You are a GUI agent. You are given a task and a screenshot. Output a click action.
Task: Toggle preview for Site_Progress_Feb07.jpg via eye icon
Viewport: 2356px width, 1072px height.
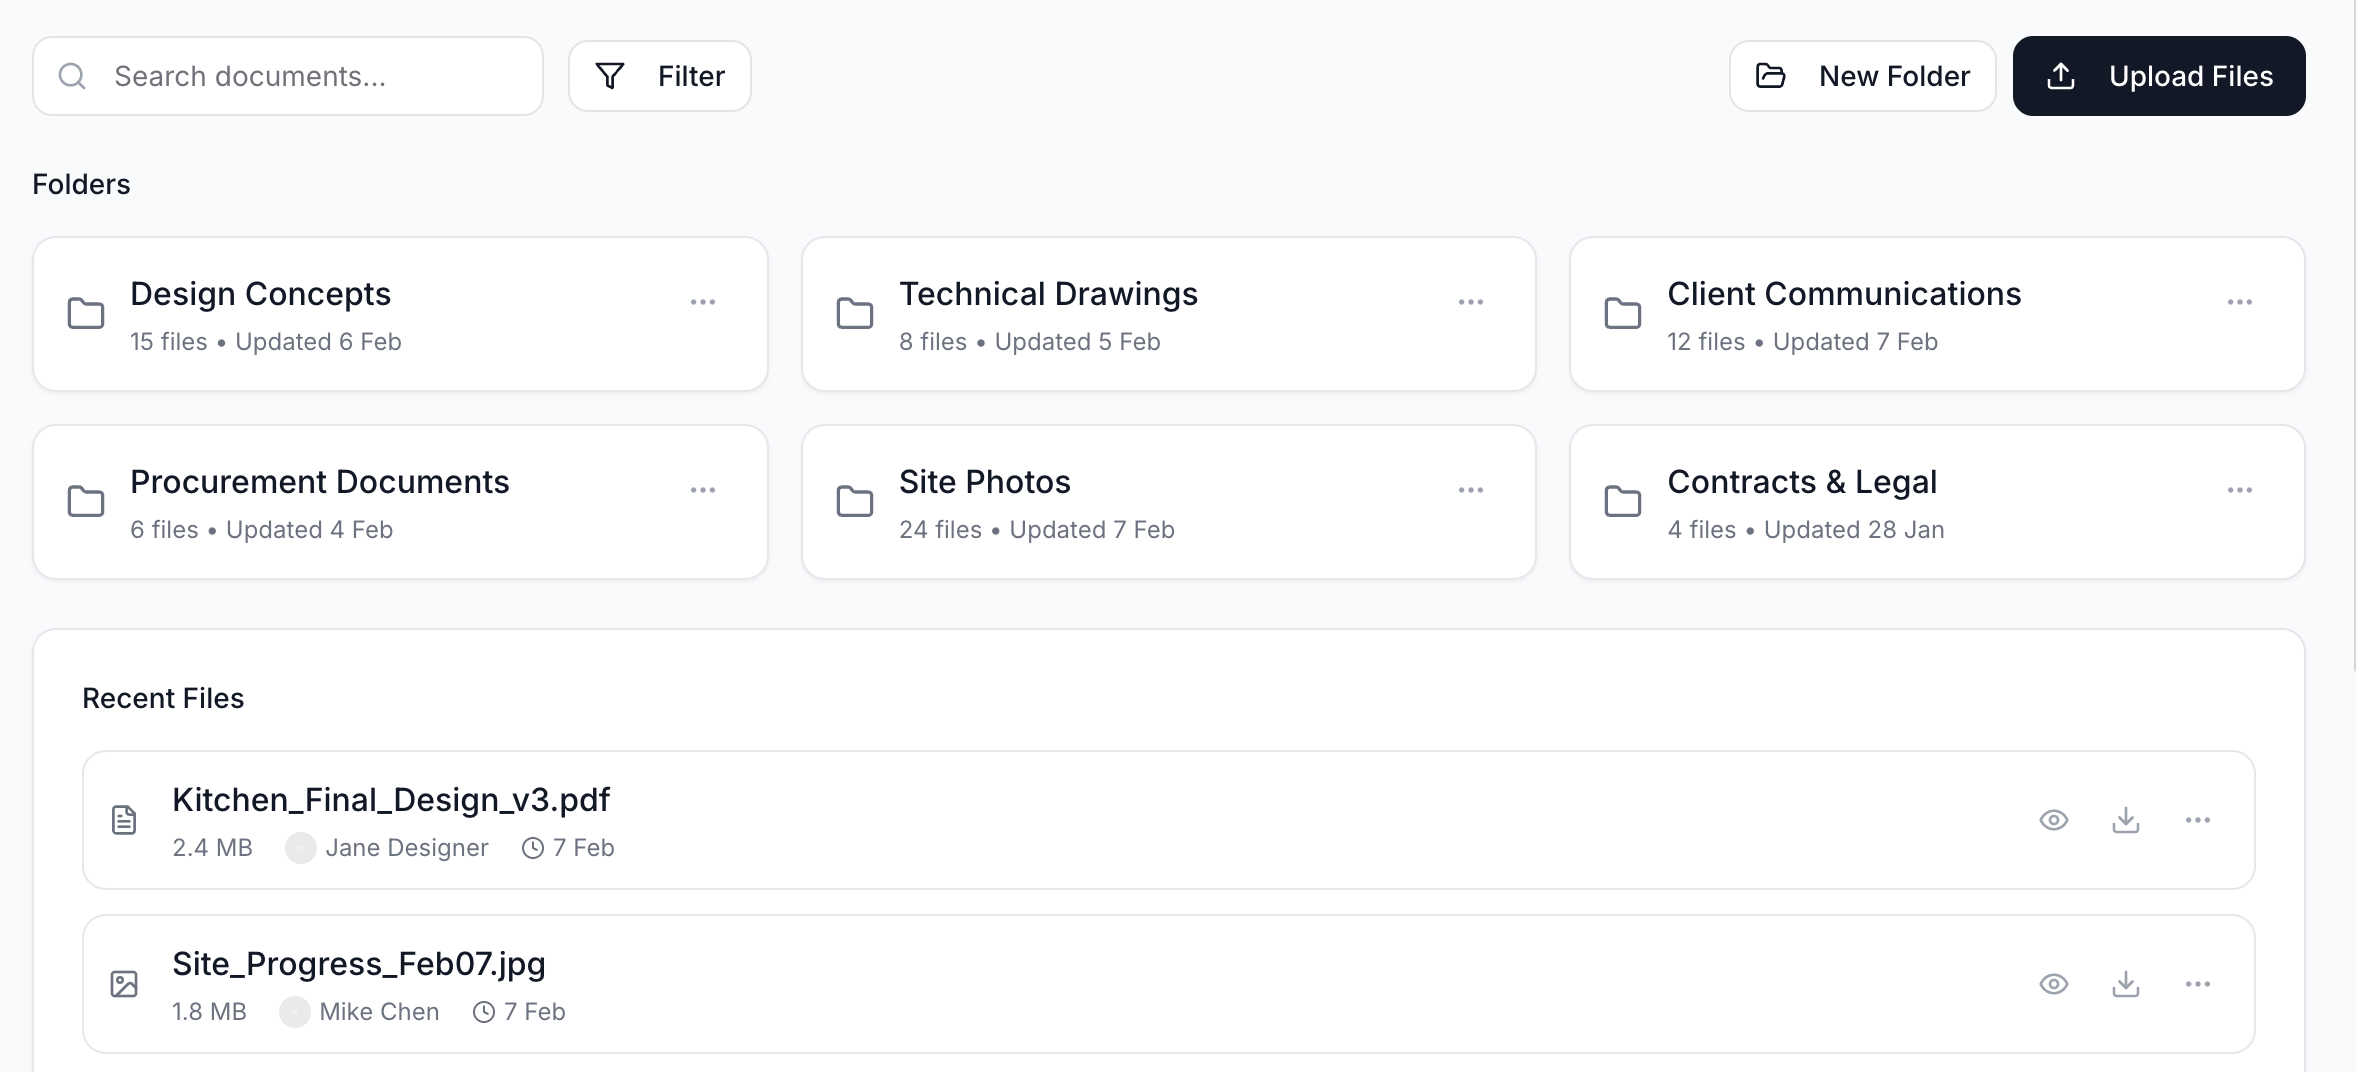(2054, 984)
